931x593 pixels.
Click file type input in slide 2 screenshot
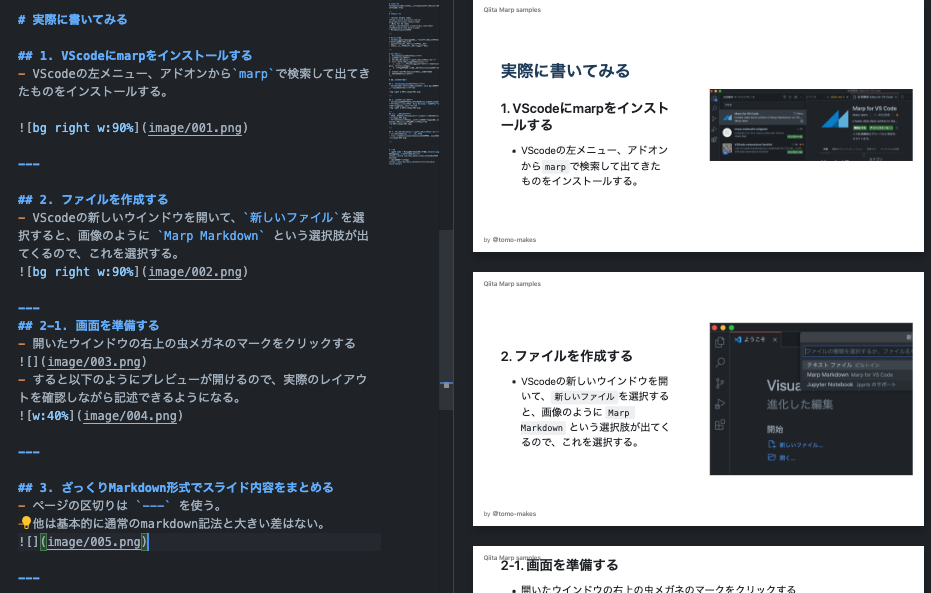pos(857,351)
